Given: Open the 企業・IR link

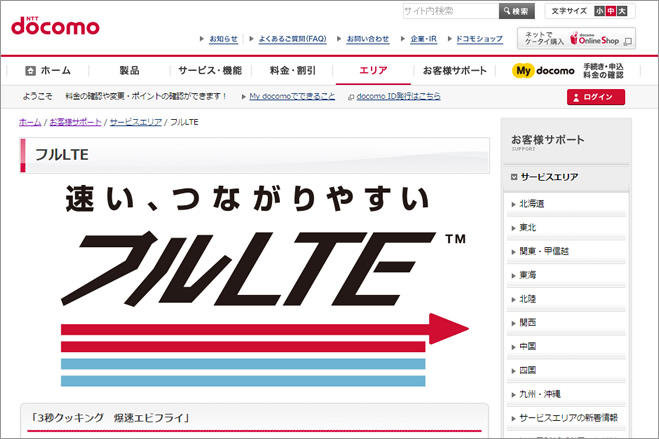Looking at the screenshot, I should pos(424,39).
